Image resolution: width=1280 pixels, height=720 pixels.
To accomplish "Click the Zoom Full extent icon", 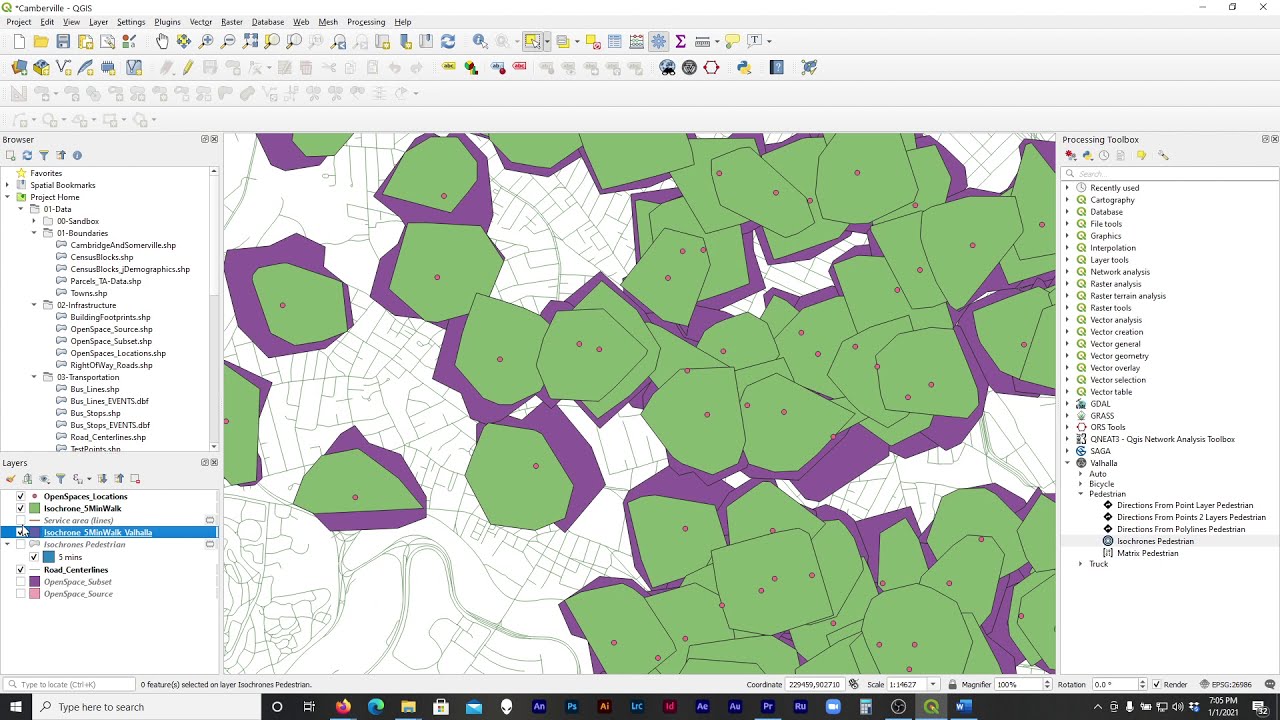I will tap(250, 41).
